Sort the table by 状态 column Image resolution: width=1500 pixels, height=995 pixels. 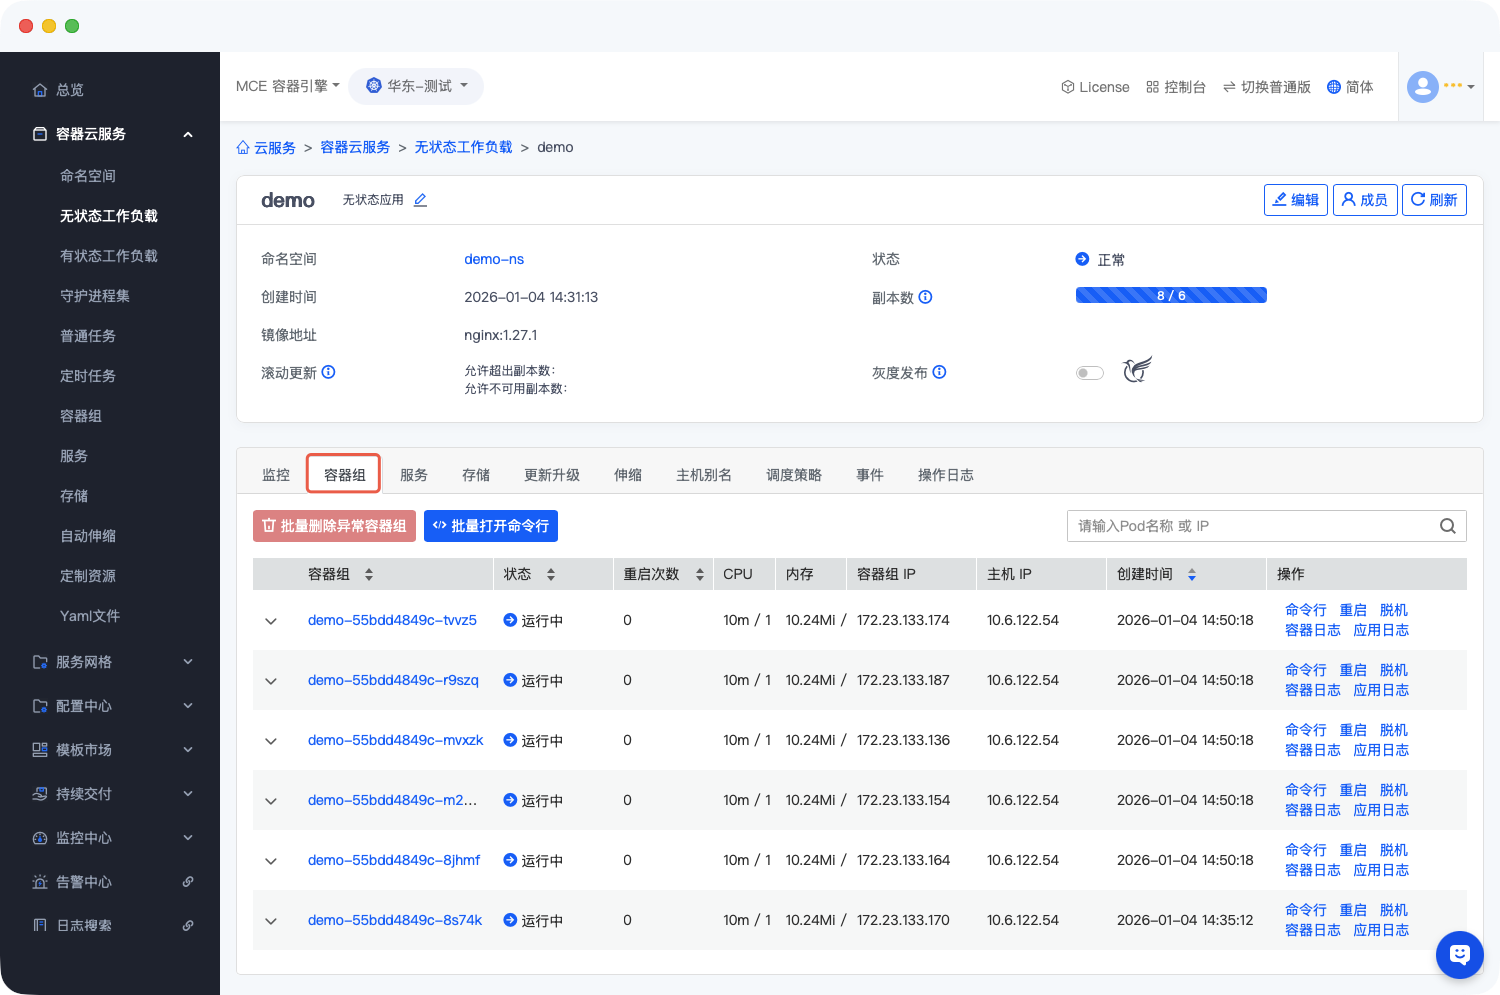pyautogui.click(x=550, y=574)
